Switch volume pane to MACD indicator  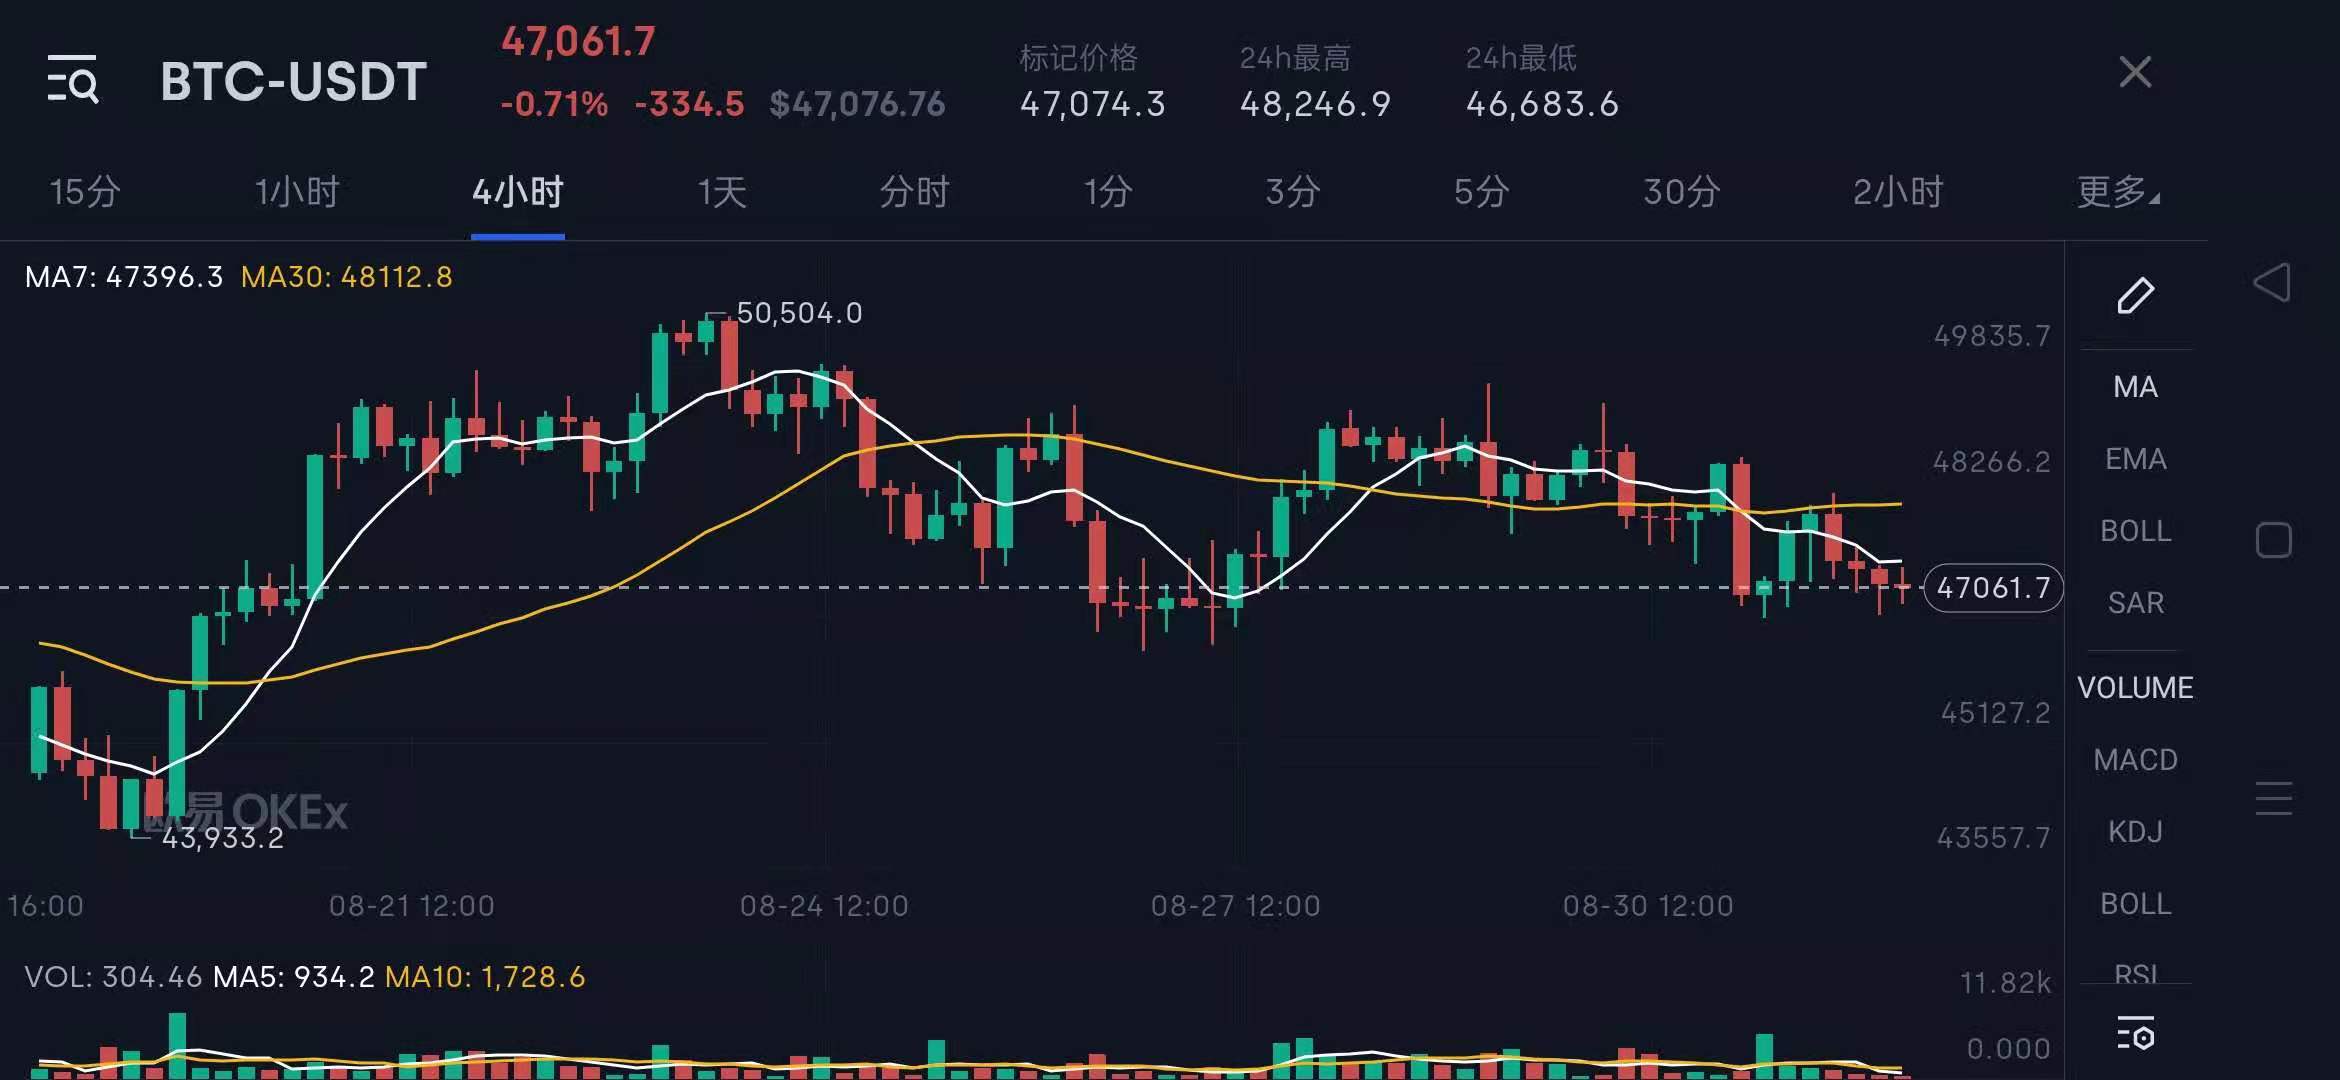[2135, 759]
